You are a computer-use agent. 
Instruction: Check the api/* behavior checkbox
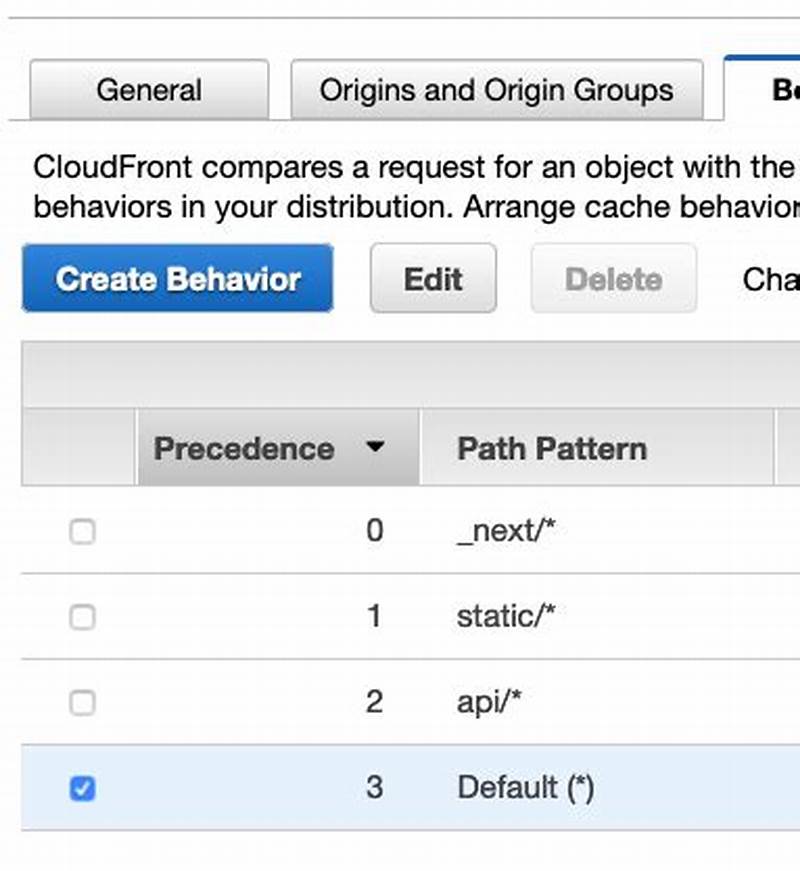point(80,701)
